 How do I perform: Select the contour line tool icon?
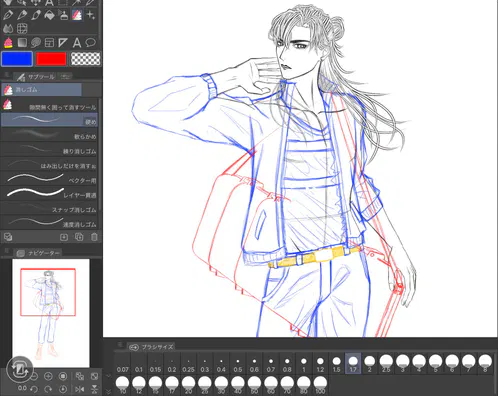point(36,43)
